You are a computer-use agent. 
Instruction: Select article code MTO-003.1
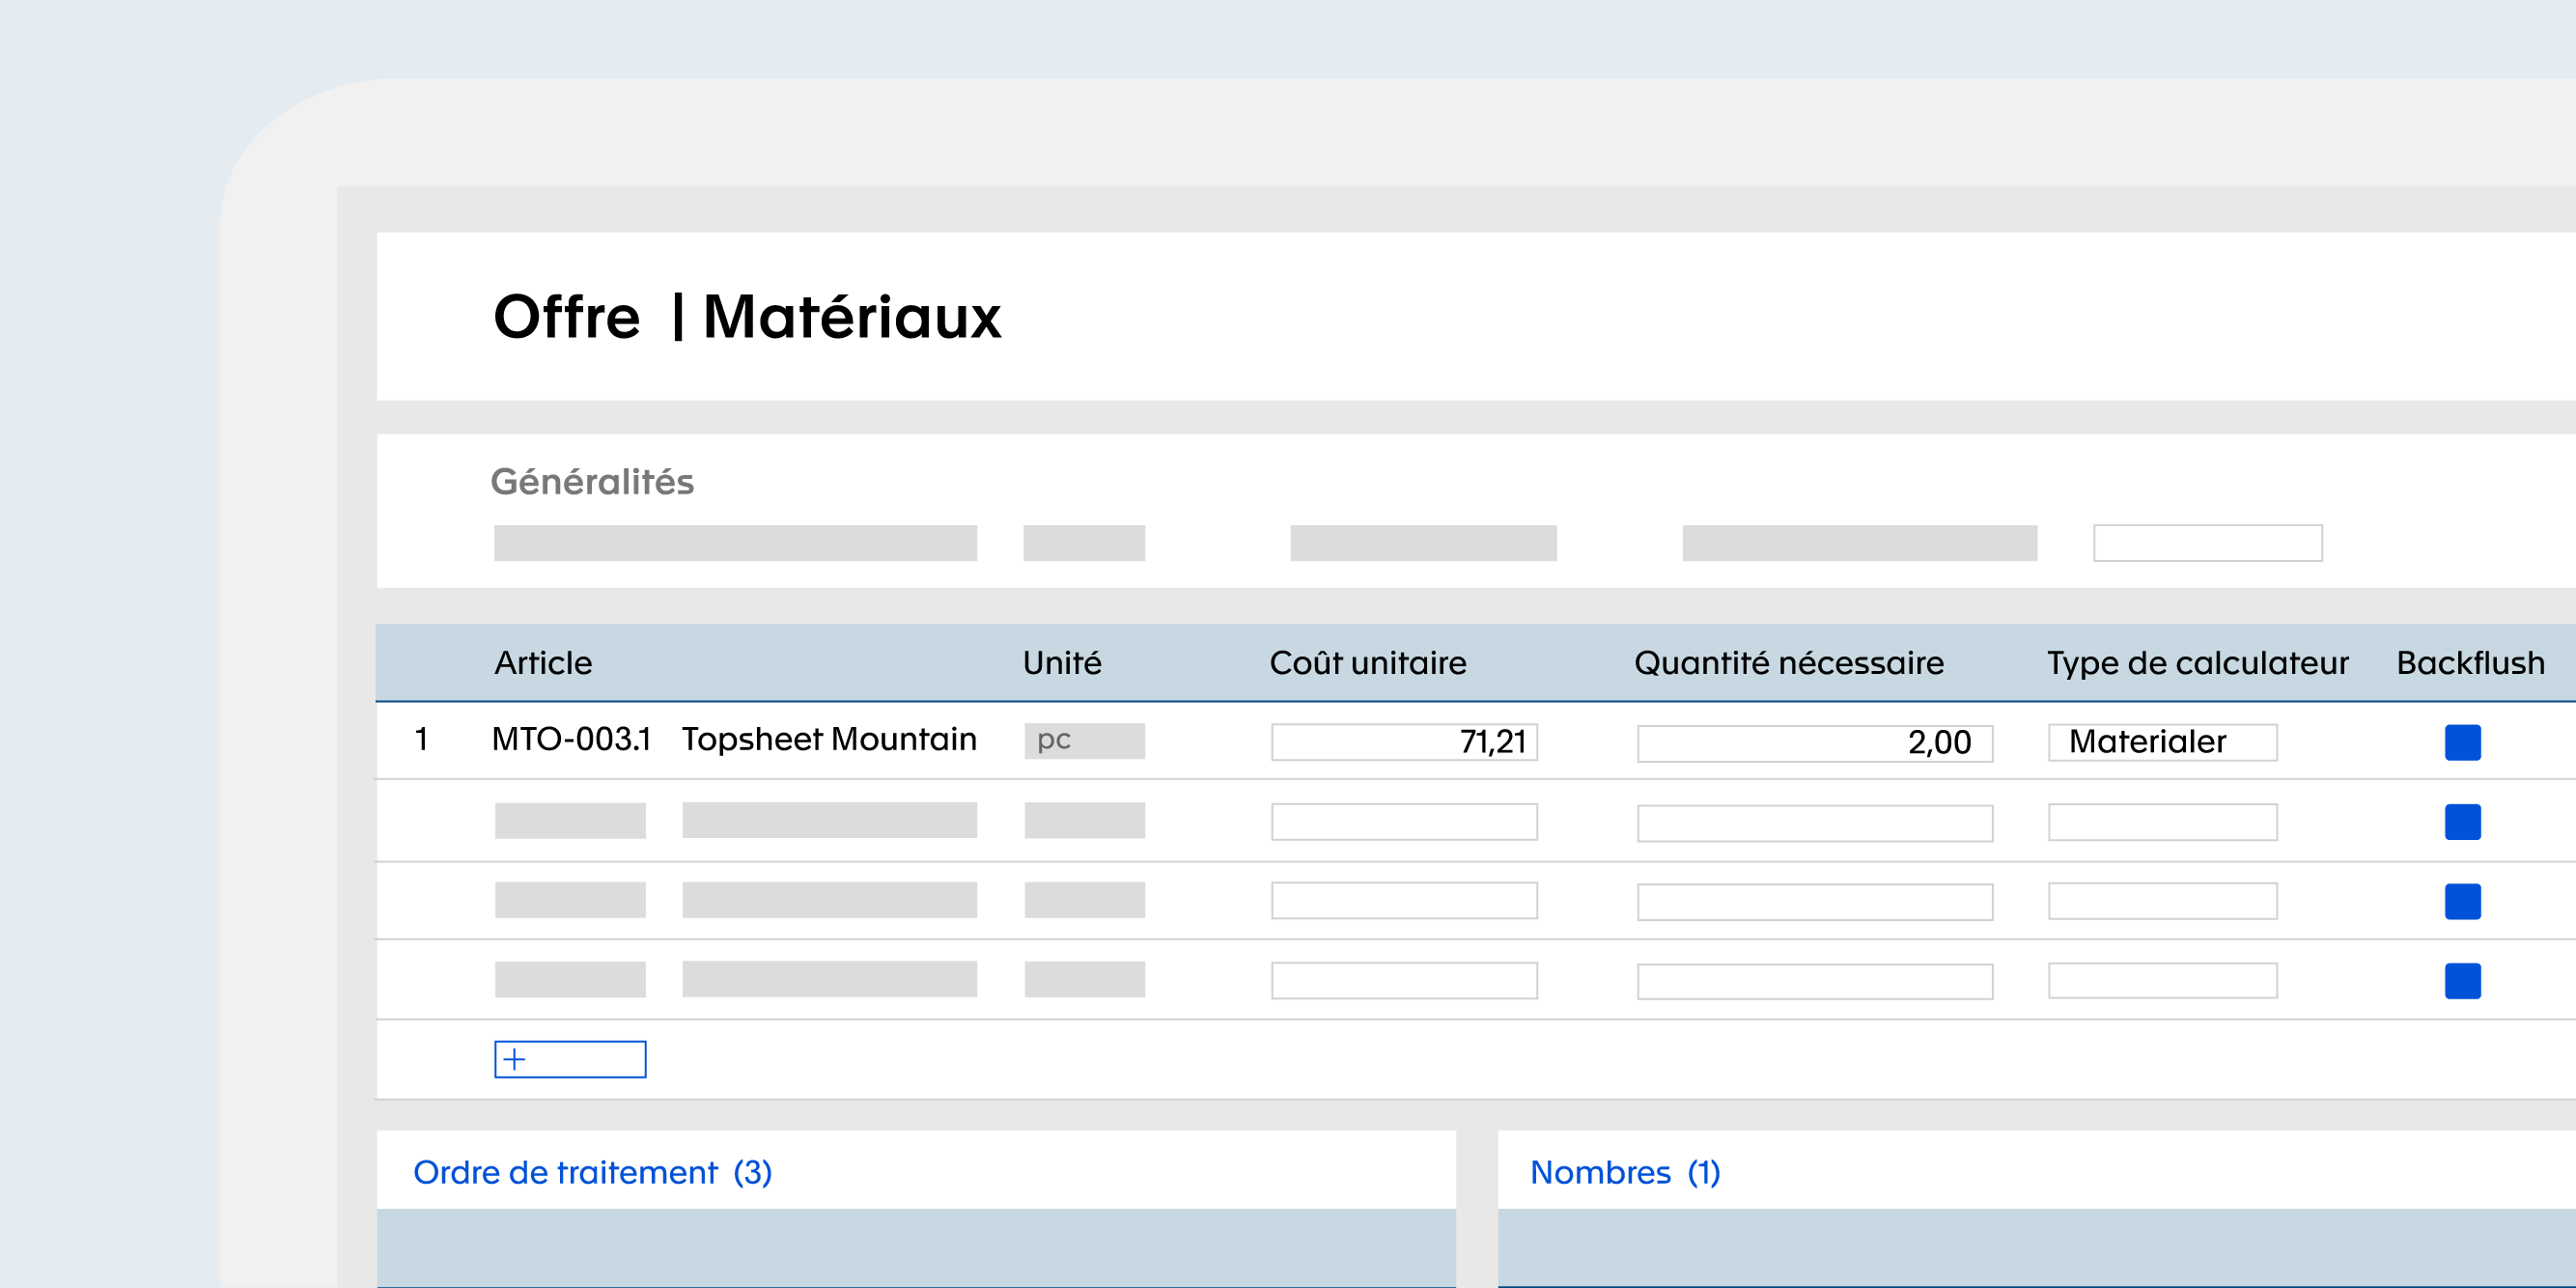(x=571, y=739)
